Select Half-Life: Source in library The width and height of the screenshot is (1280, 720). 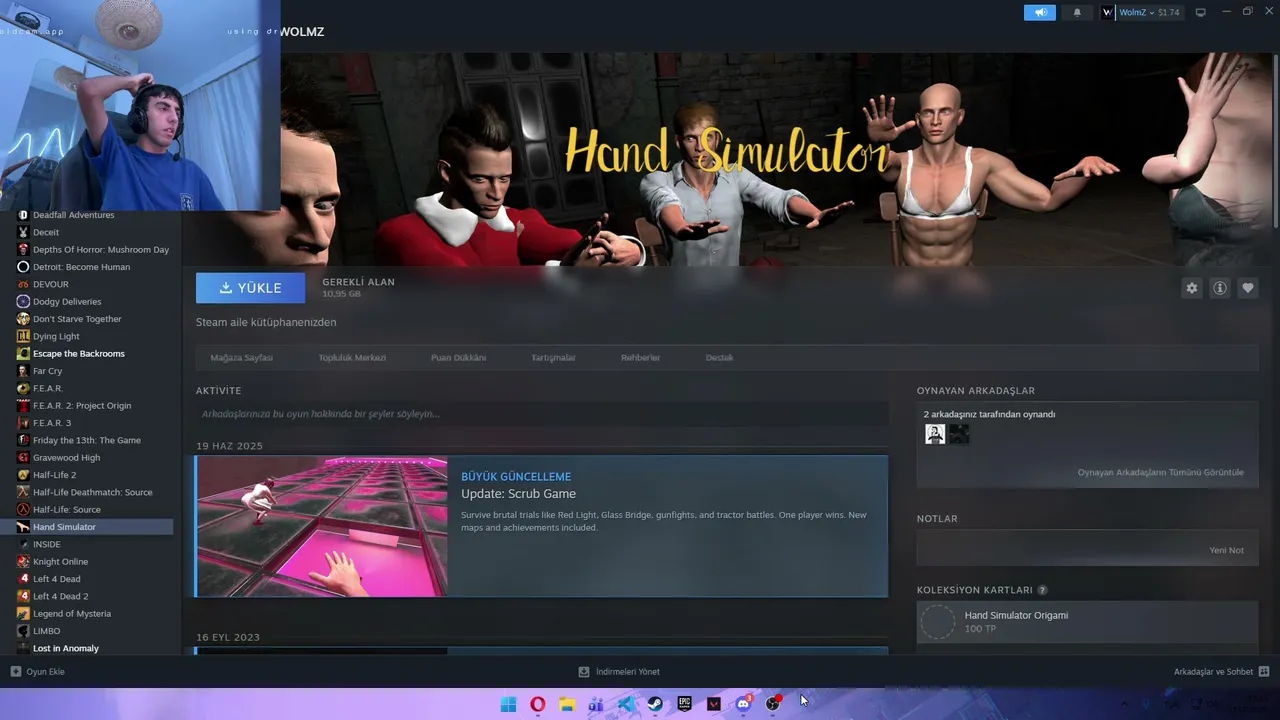[67, 510]
